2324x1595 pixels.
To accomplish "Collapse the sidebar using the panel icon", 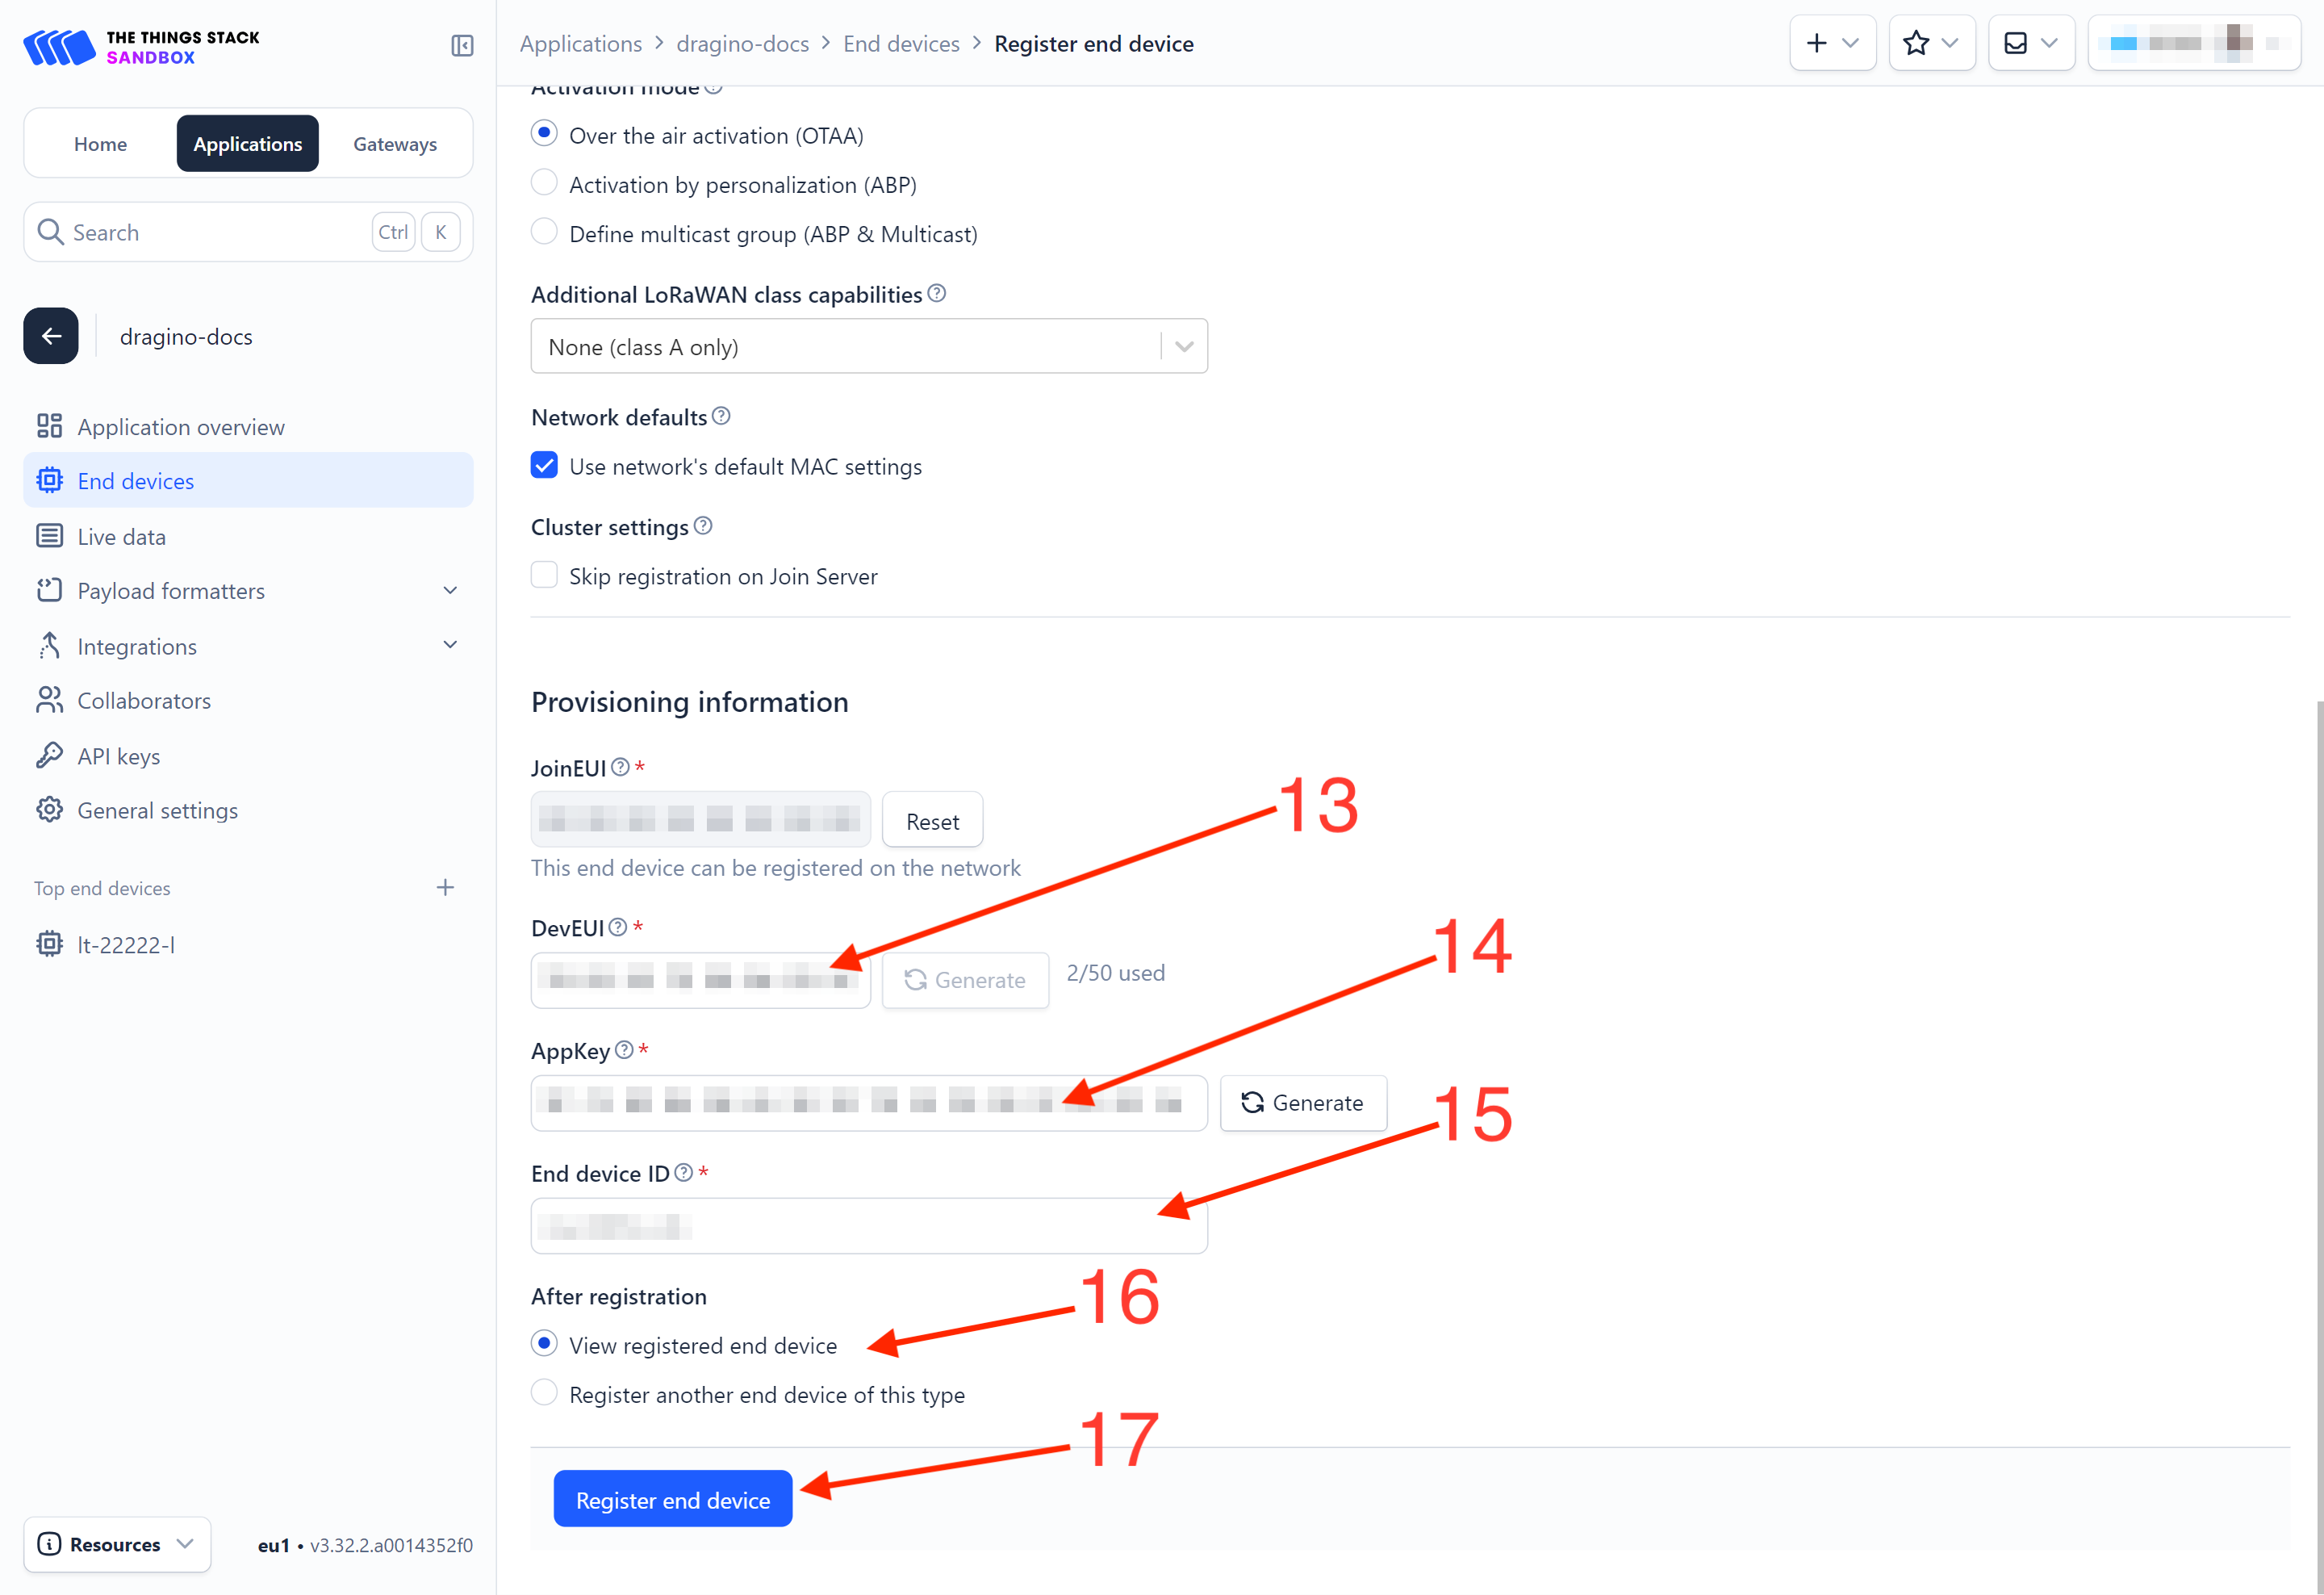I will (x=462, y=45).
